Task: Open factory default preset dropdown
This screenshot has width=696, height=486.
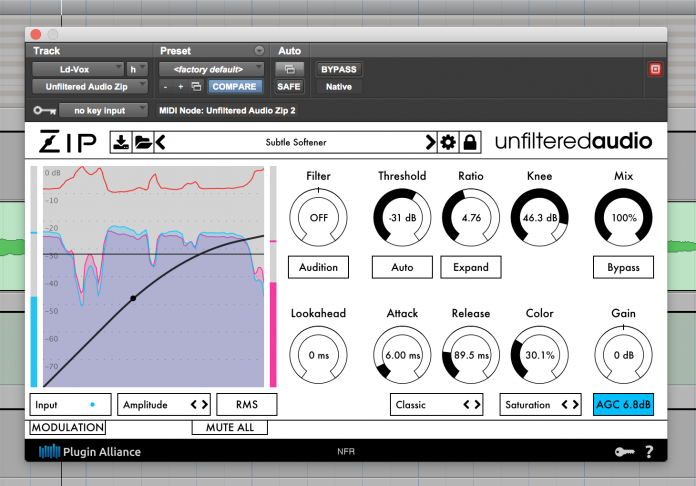Action: [x=211, y=69]
